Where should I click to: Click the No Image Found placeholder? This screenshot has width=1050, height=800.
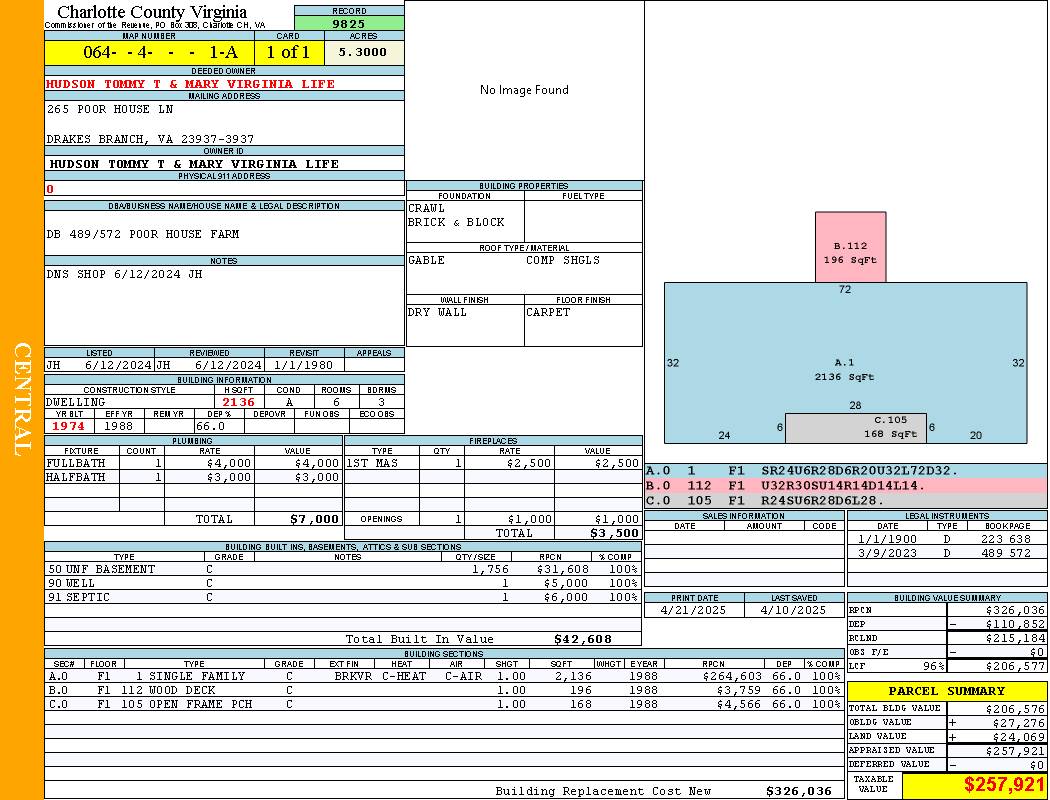524,90
